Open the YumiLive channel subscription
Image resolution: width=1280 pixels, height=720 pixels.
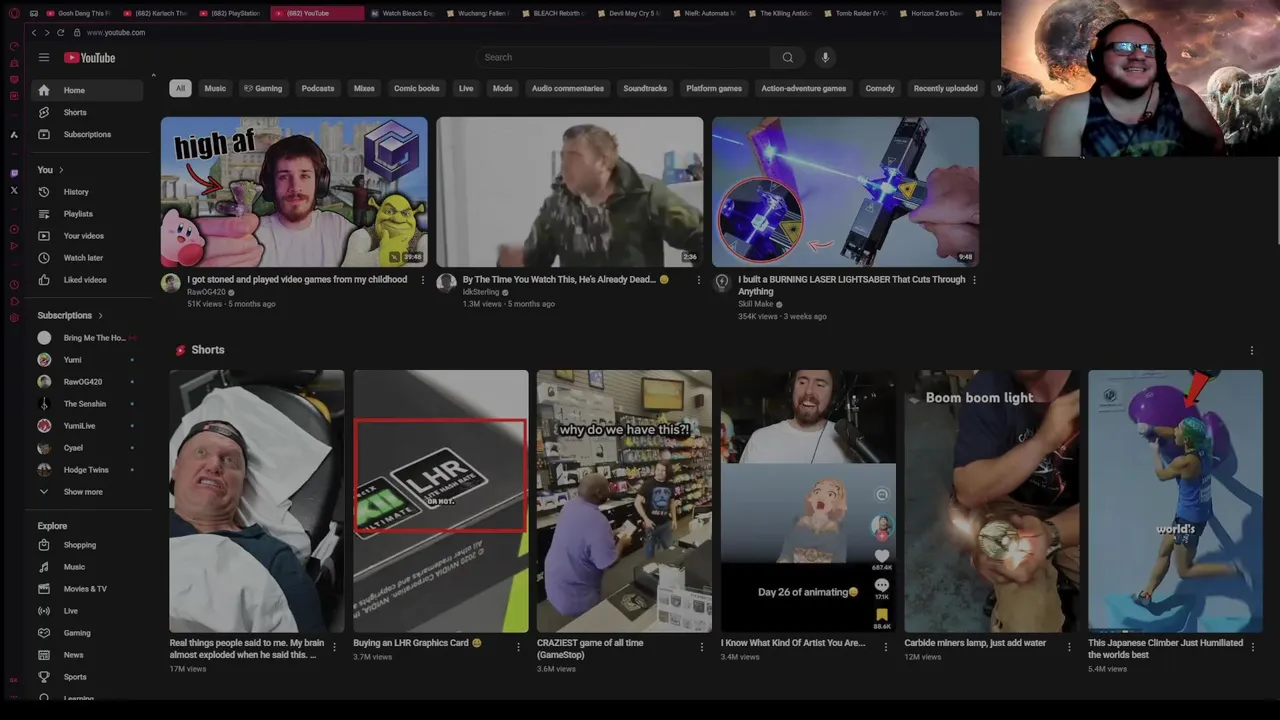point(87,426)
